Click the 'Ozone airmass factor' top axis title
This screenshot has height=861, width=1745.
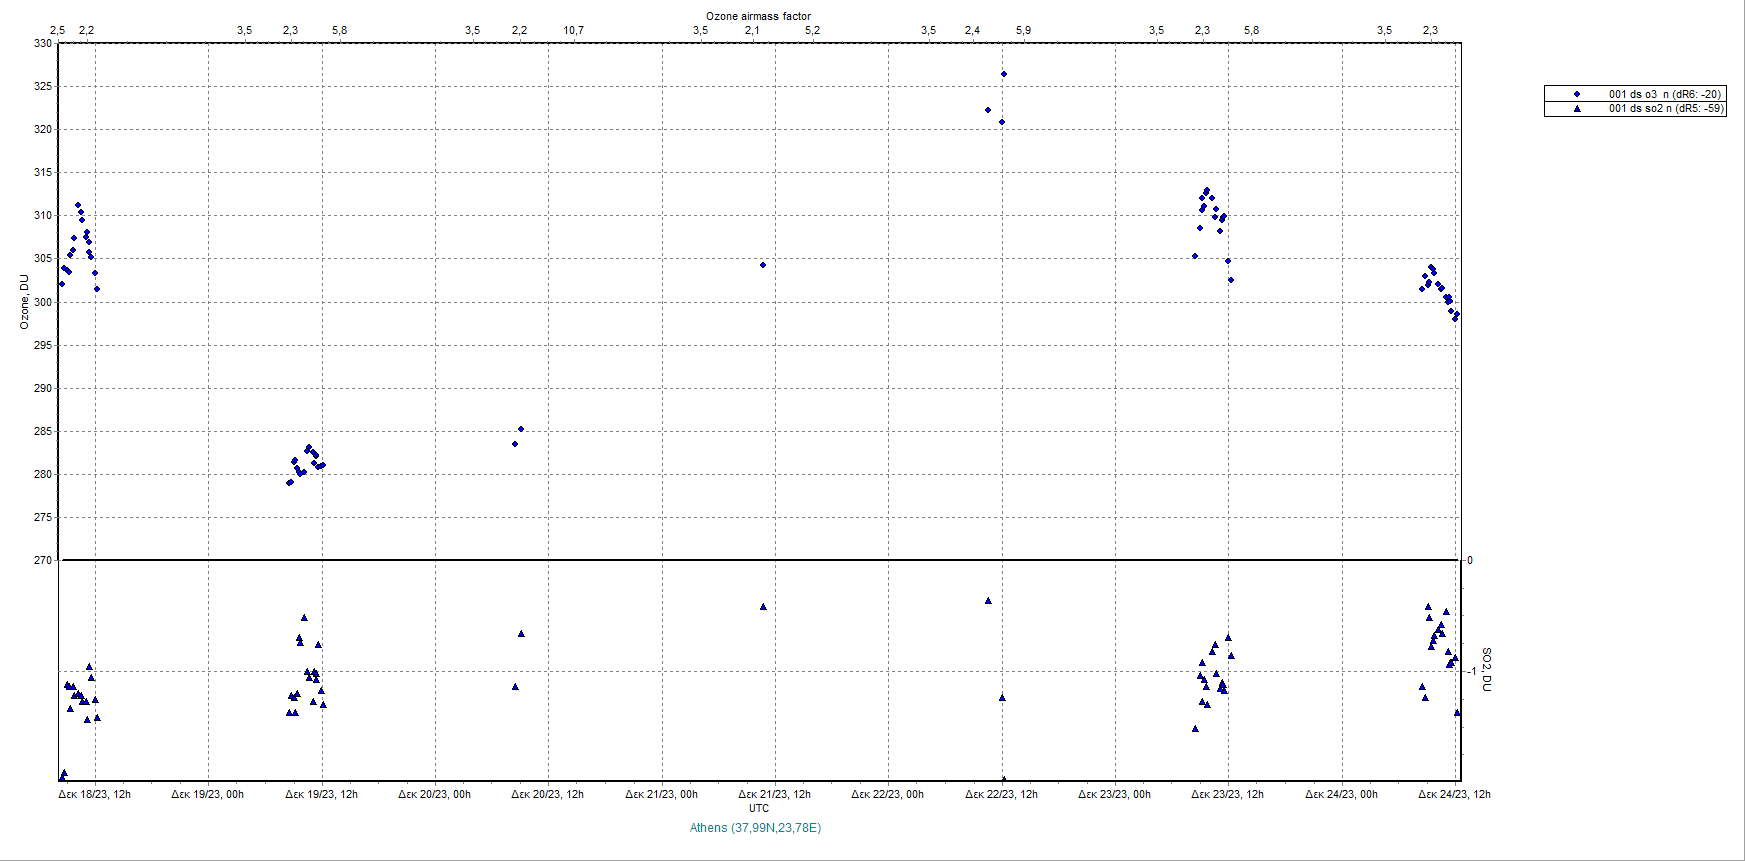click(758, 16)
